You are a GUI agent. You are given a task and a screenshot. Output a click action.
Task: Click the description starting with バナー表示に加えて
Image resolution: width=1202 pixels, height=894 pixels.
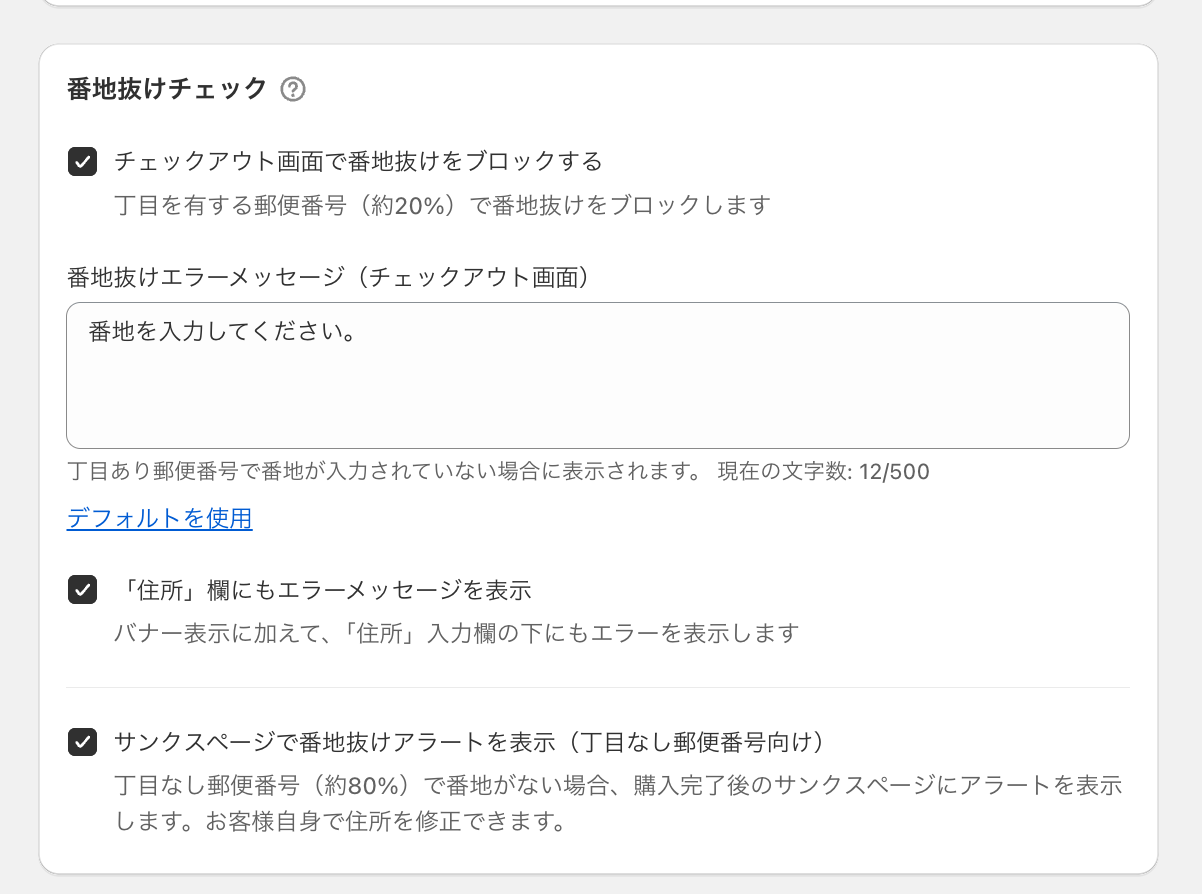click(455, 633)
